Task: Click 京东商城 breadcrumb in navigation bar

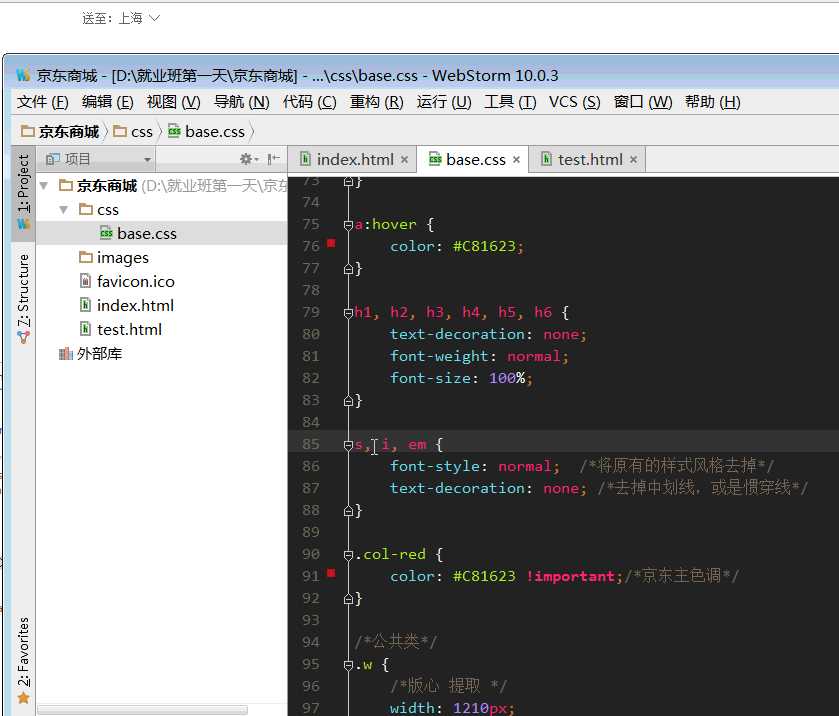Action: coord(60,132)
